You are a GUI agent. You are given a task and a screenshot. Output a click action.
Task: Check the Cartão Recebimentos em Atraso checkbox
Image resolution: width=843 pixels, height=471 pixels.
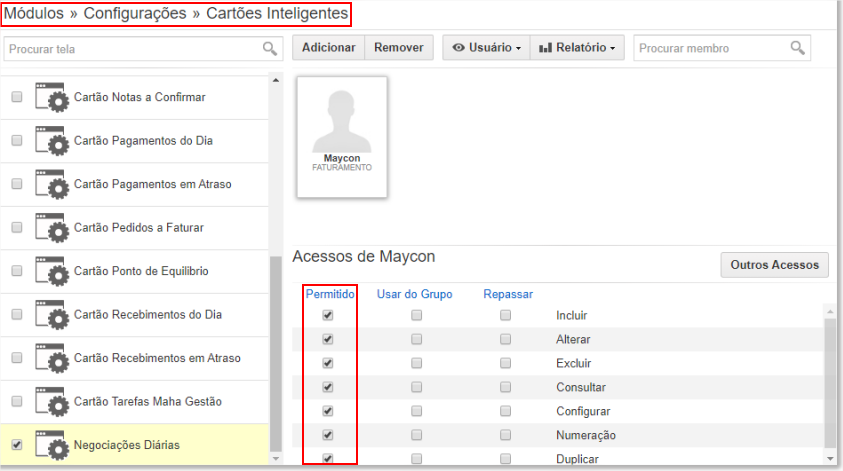[17, 358]
